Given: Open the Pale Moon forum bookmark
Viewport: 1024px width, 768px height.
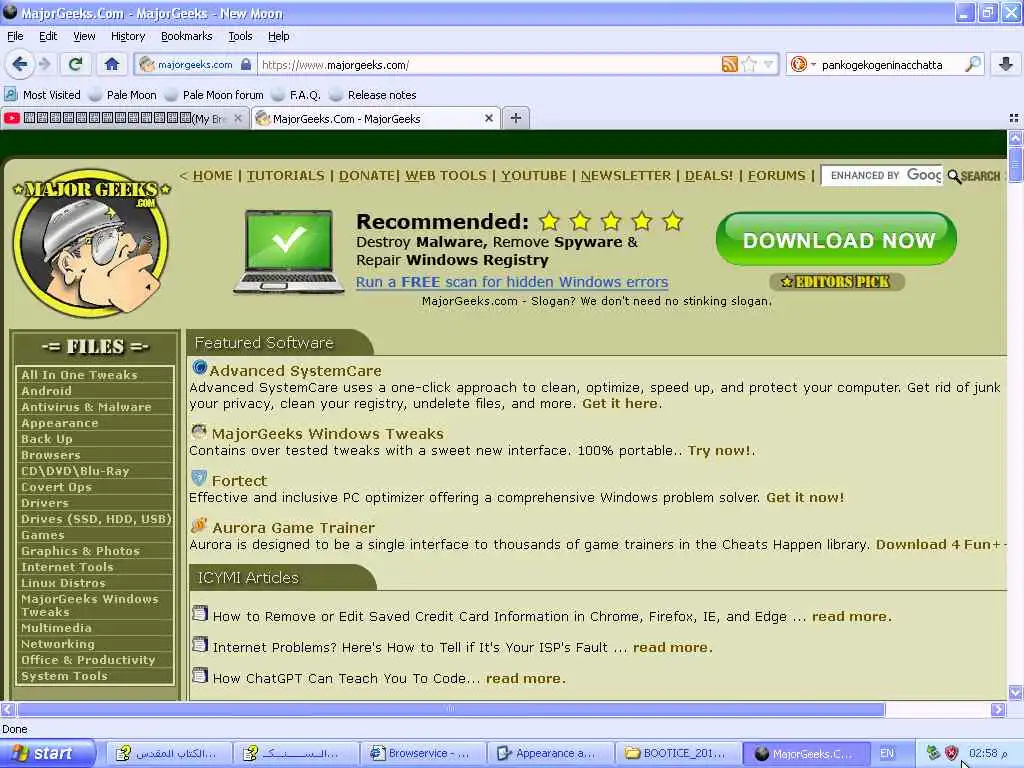Looking at the screenshot, I should pyautogui.click(x=214, y=95).
